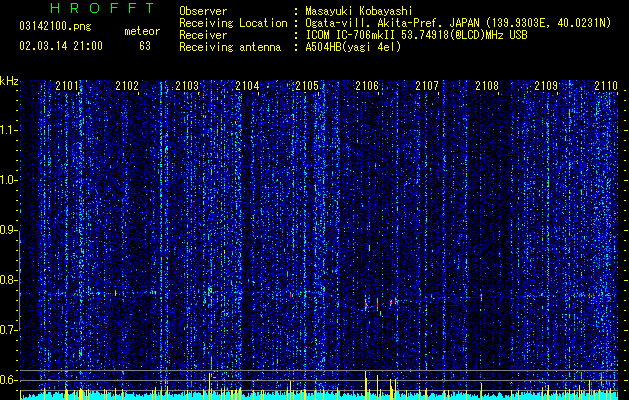Image resolution: width=629 pixels, height=400 pixels.
Task: Click the date stamp 02.03.14 21:00
Action: tap(61, 46)
